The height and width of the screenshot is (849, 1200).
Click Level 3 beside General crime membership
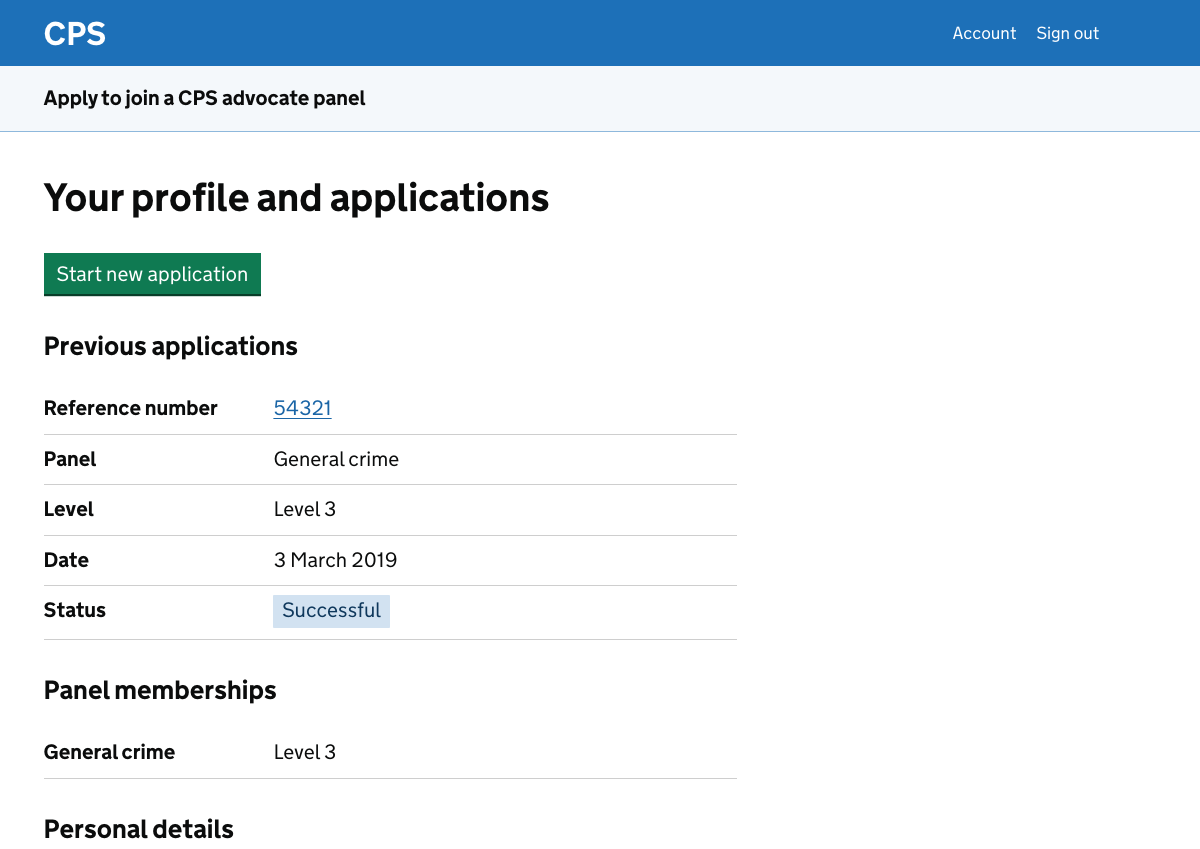[305, 752]
